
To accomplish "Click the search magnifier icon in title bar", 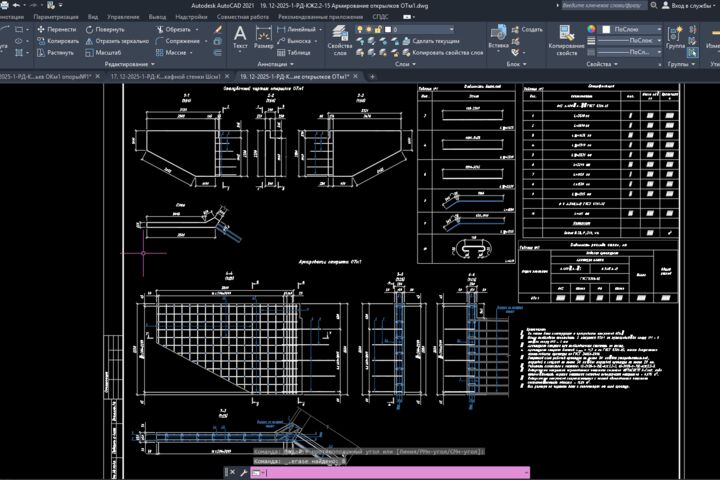I will (653, 6).
